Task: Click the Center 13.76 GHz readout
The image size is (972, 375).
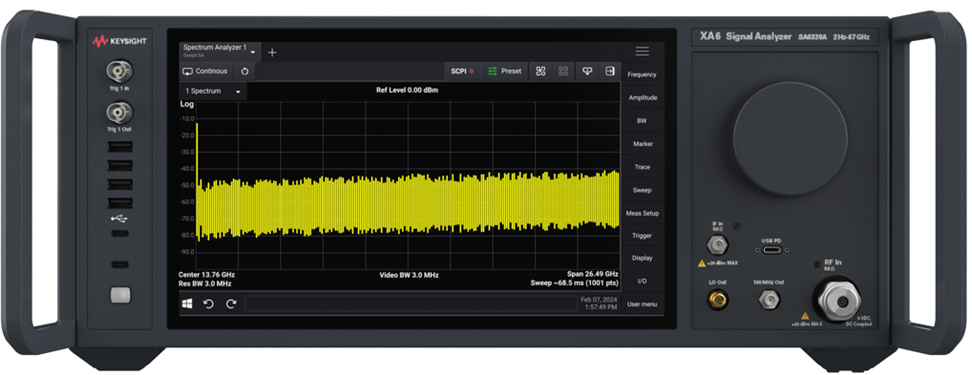Action: point(206,274)
